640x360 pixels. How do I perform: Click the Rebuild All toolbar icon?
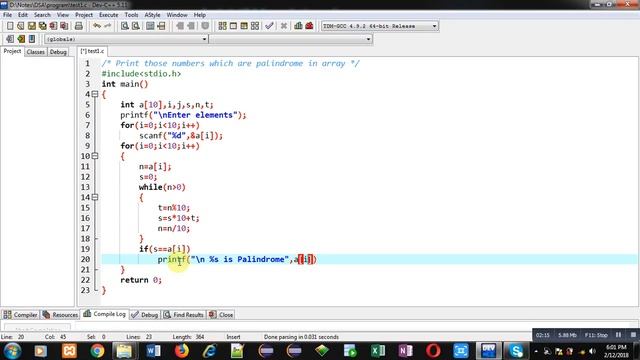click(255, 26)
